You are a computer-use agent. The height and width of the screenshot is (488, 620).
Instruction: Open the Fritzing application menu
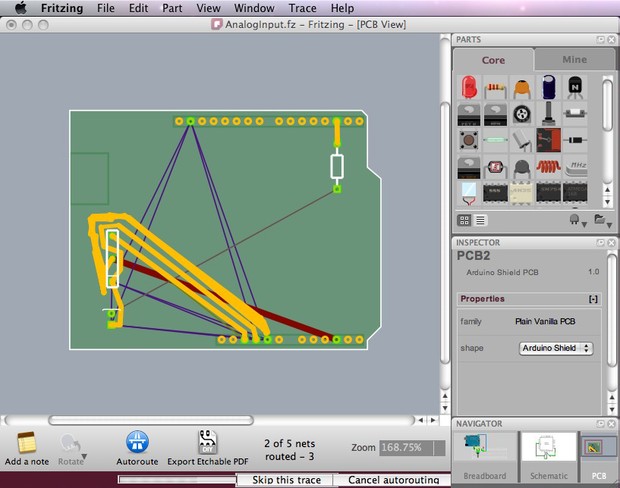coord(62,8)
